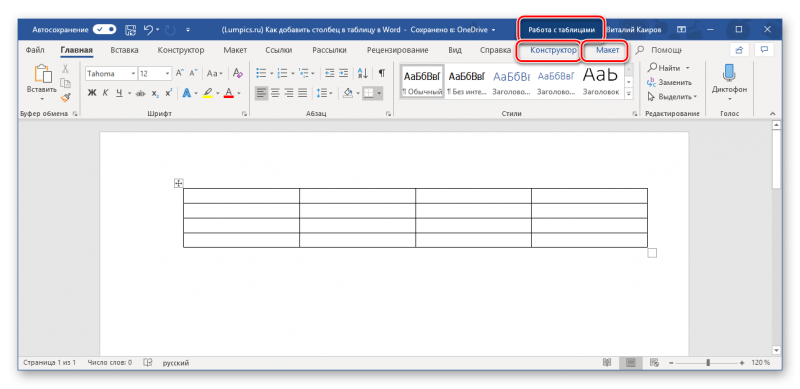Screen dimensions: 800x389
Task: Toggle the Autosave switch
Action: coord(105,30)
